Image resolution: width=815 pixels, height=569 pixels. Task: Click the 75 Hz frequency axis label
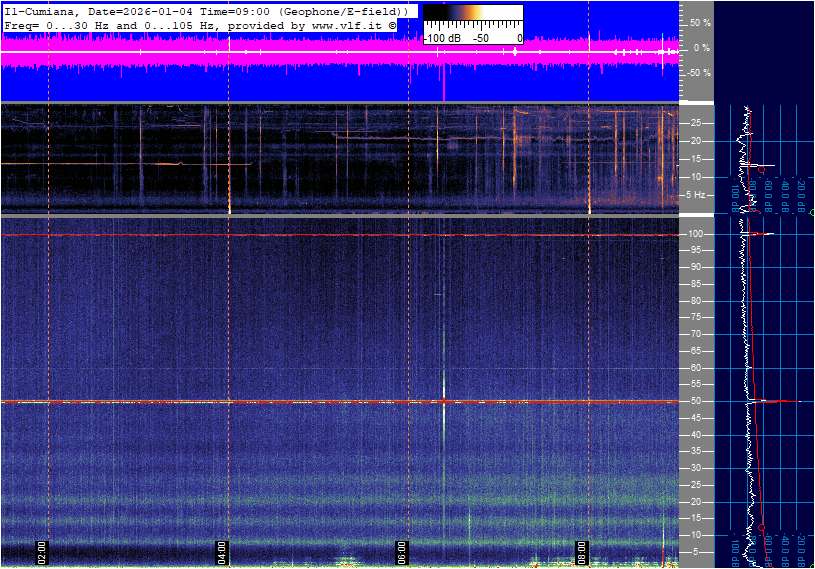[x=696, y=317]
